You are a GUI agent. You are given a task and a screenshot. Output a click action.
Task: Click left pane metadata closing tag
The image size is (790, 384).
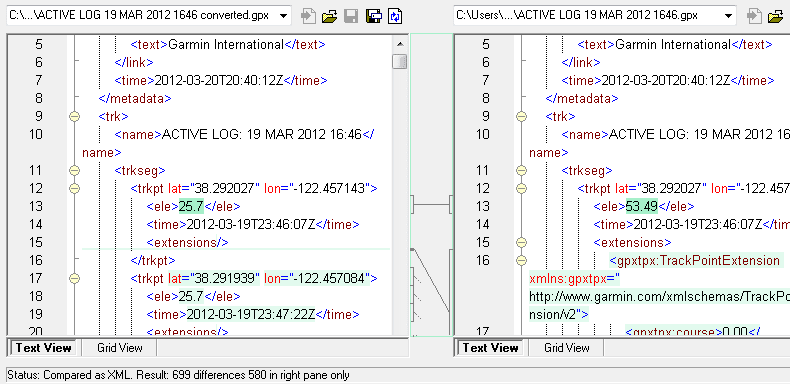[x=135, y=98]
